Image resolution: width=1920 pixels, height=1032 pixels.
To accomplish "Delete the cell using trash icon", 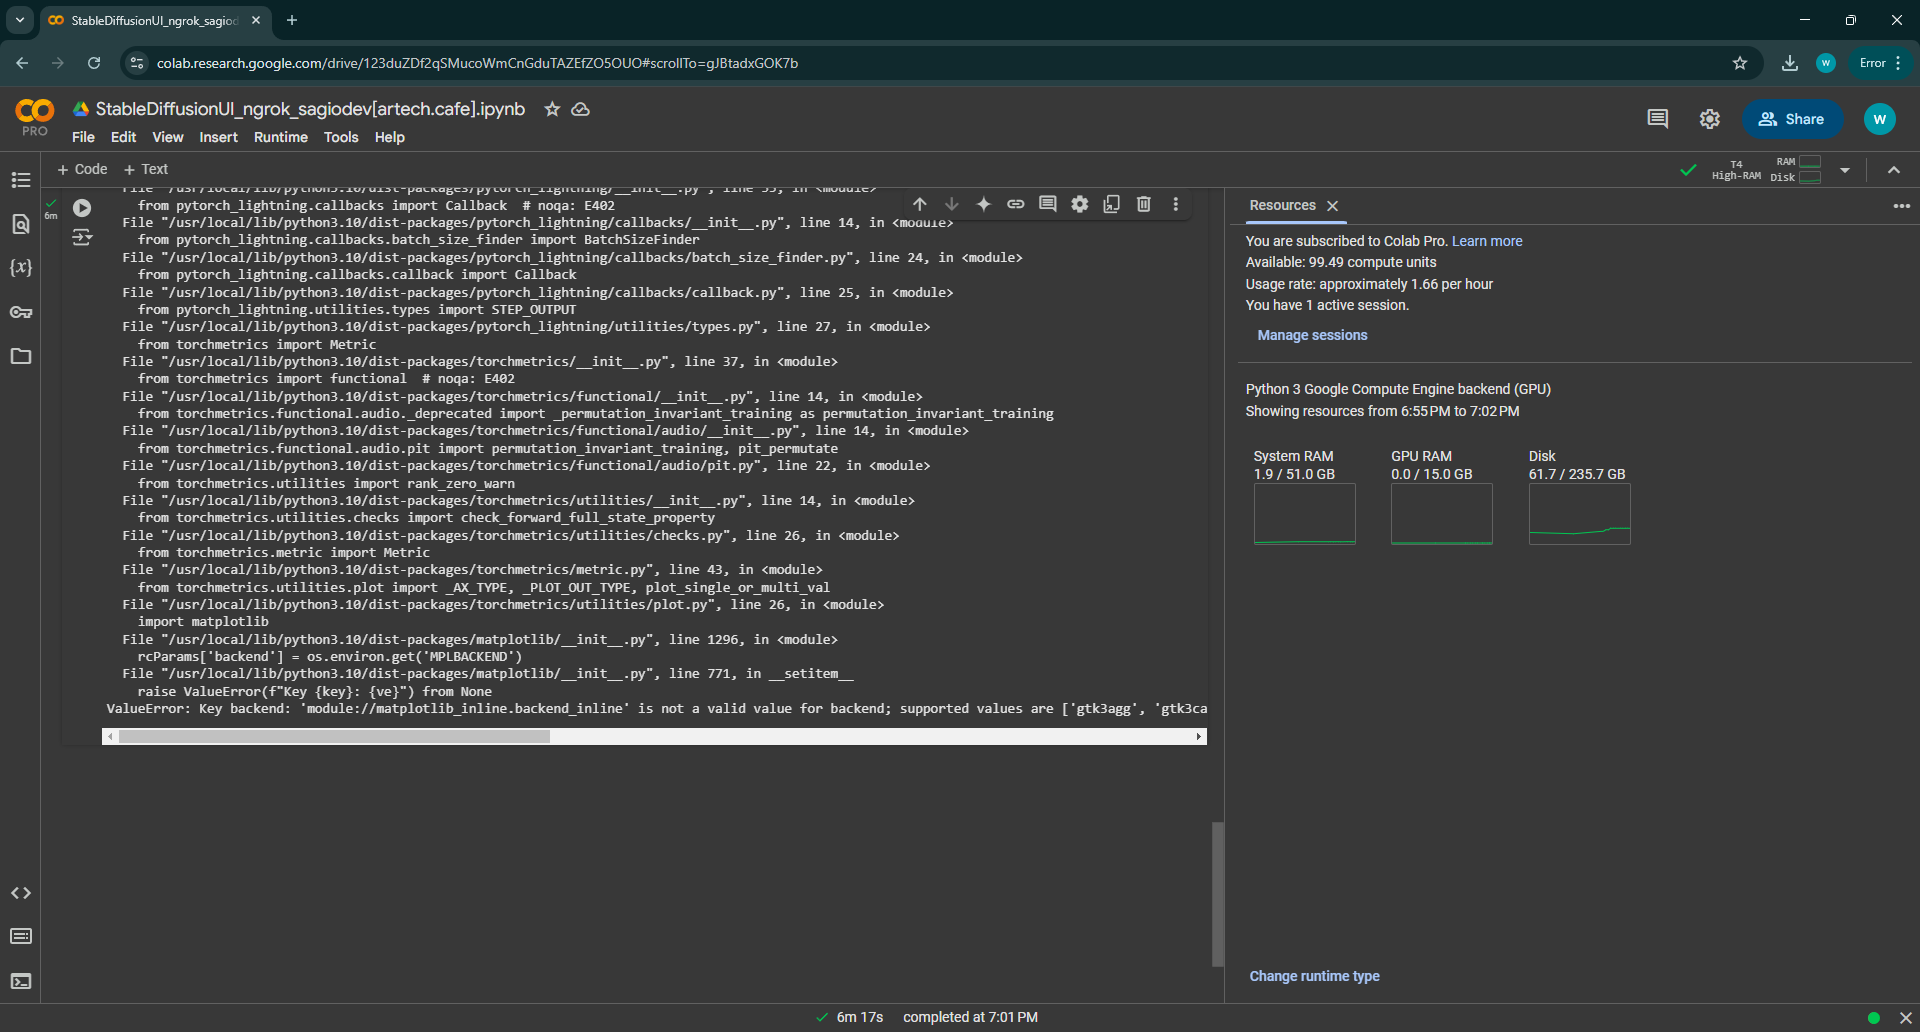I will pos(1144,204).
